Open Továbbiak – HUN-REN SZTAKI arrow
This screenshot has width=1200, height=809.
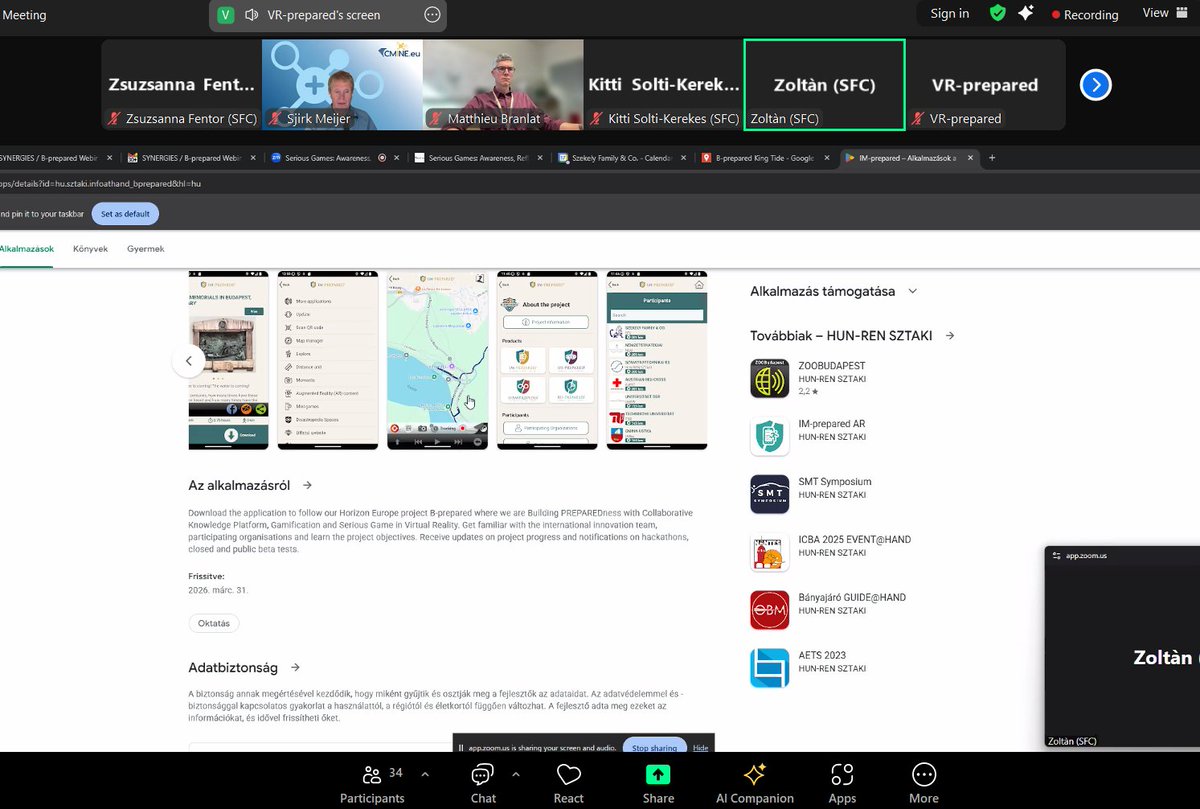950,336
